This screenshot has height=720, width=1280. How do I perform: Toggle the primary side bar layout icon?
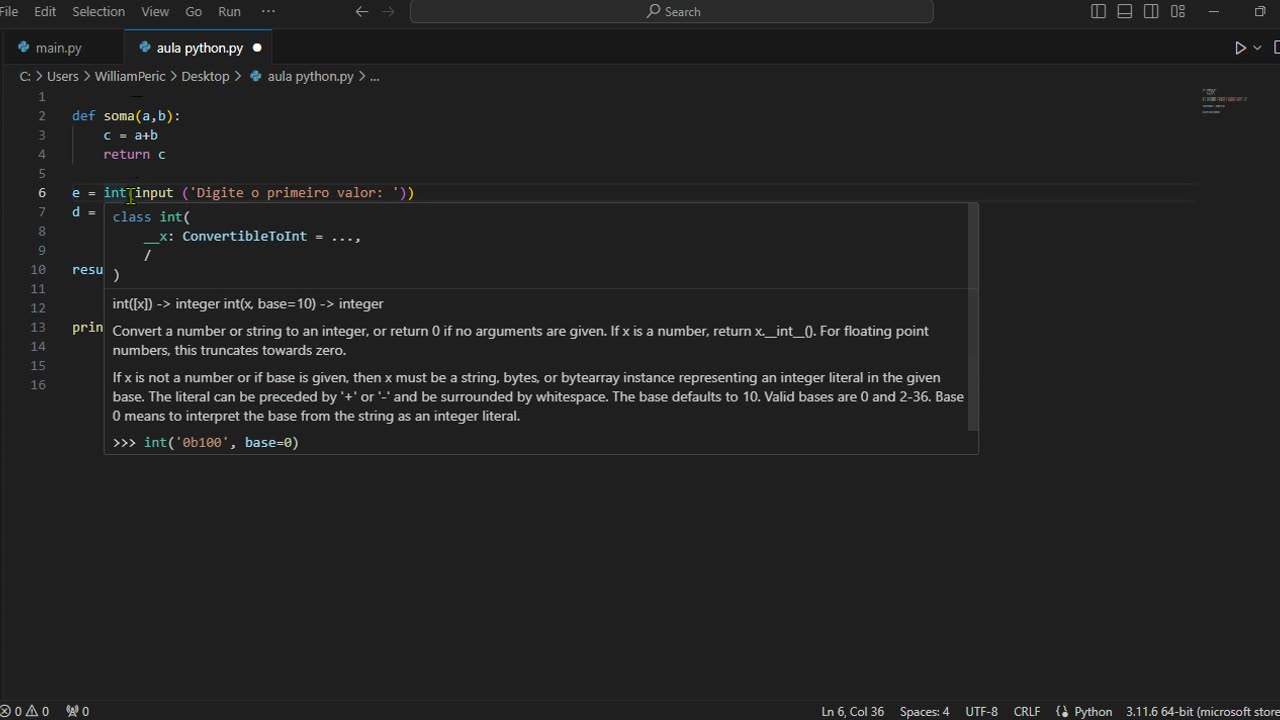click(x=1098, y=12)
